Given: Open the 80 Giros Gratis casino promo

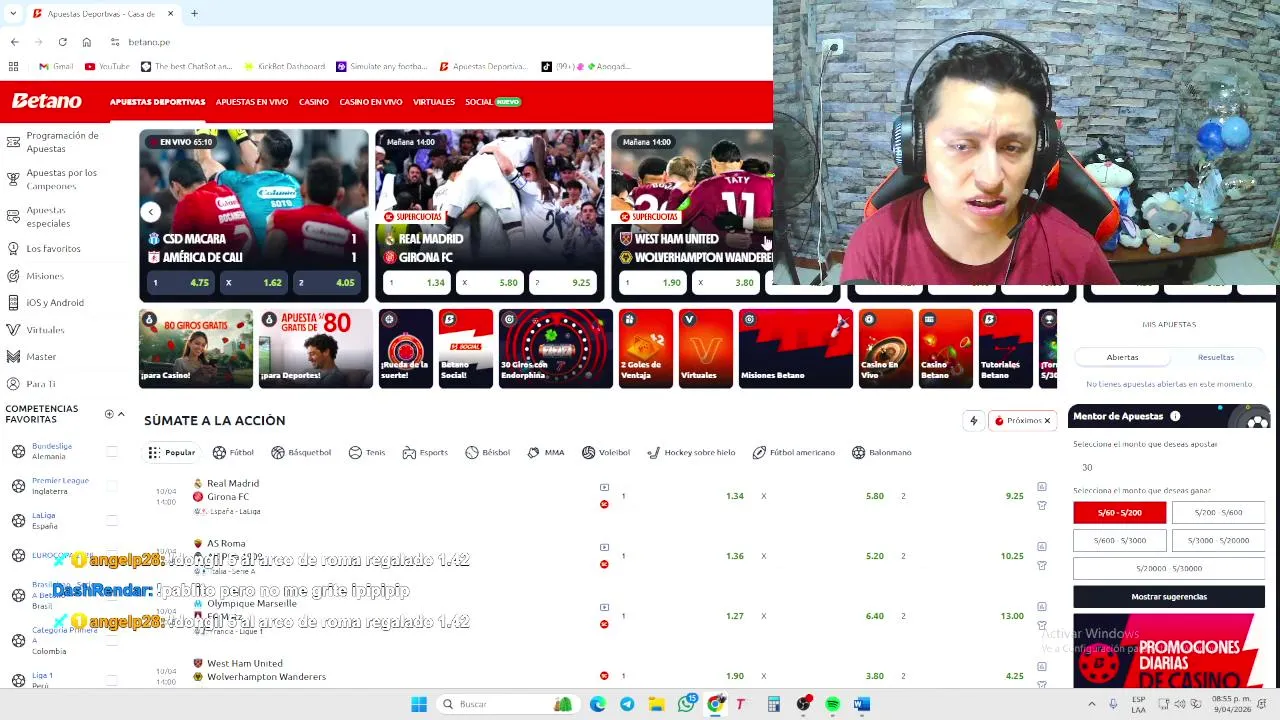Looking at the screenshot, I should (196, 348).
